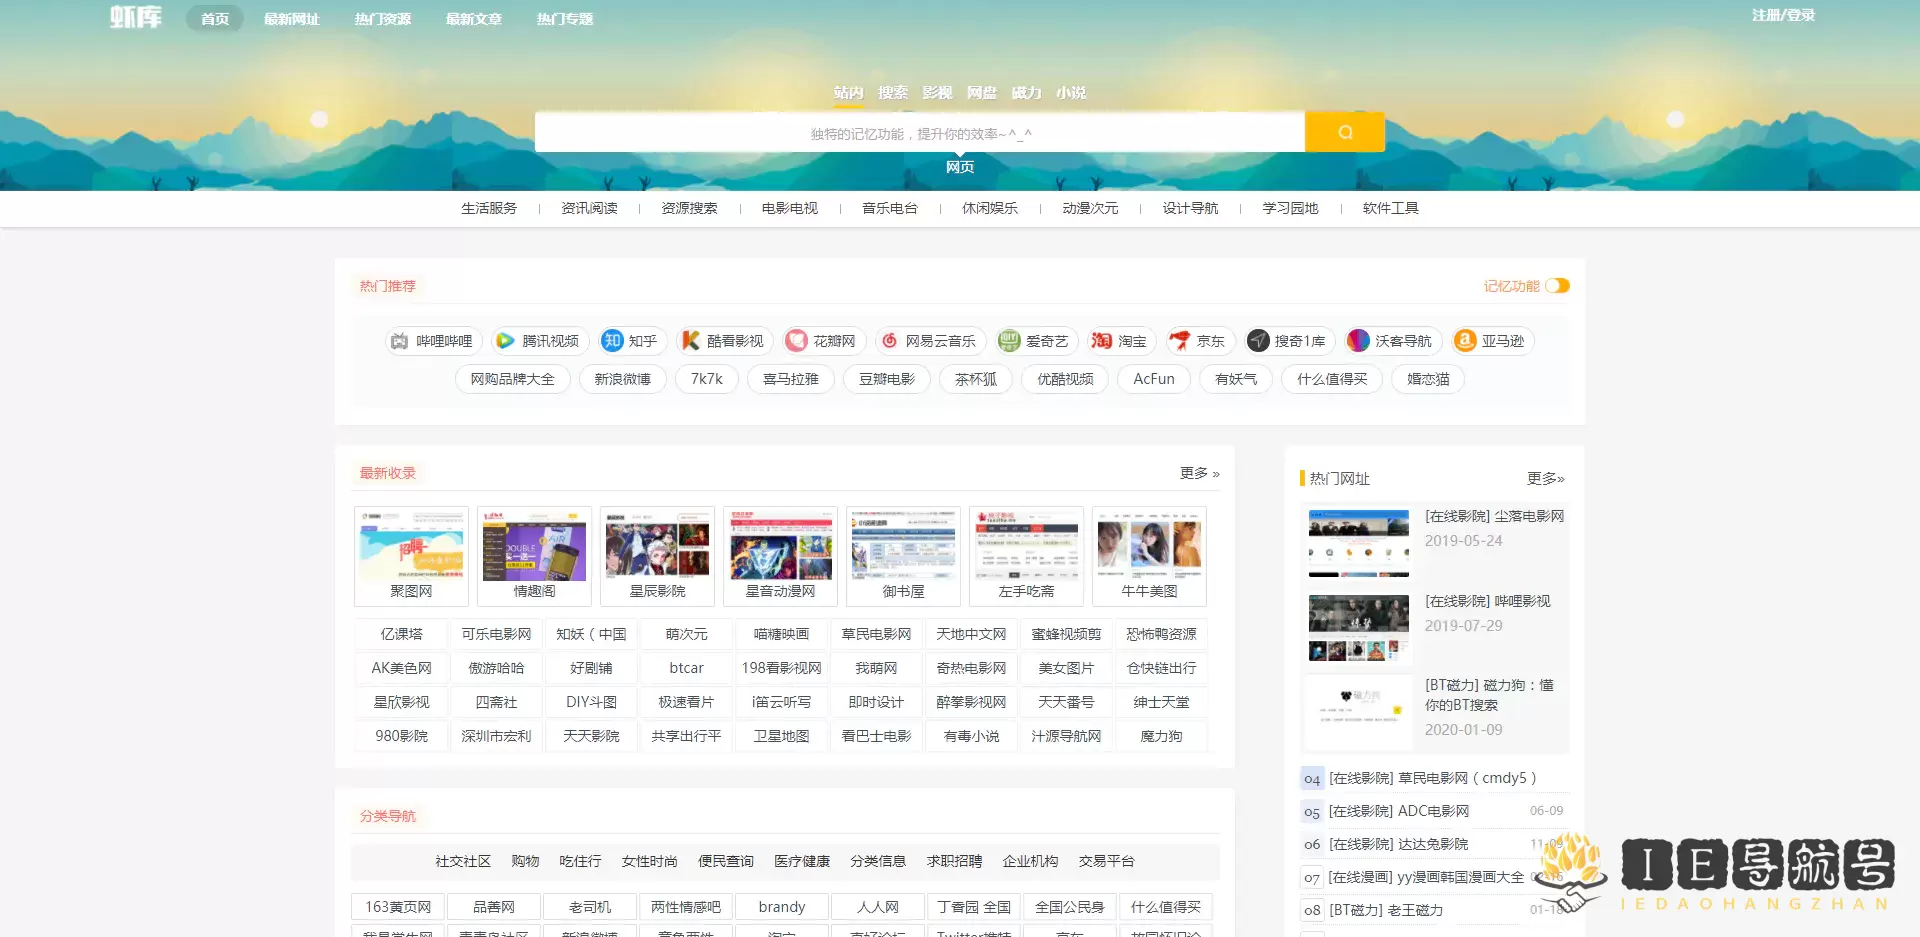
Task: Click inside the search input field
Action: point(920,131)
